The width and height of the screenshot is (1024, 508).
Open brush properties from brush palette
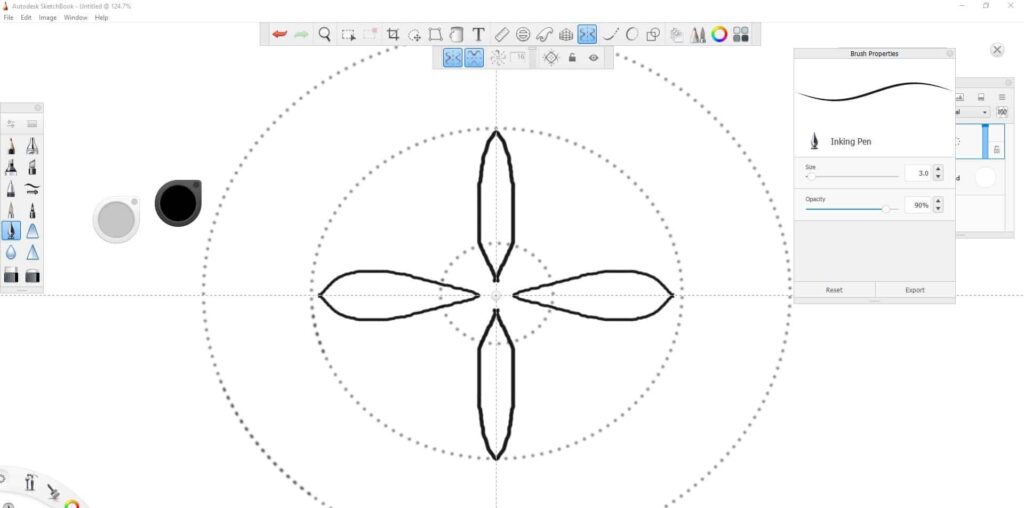[x=11, y=123]
